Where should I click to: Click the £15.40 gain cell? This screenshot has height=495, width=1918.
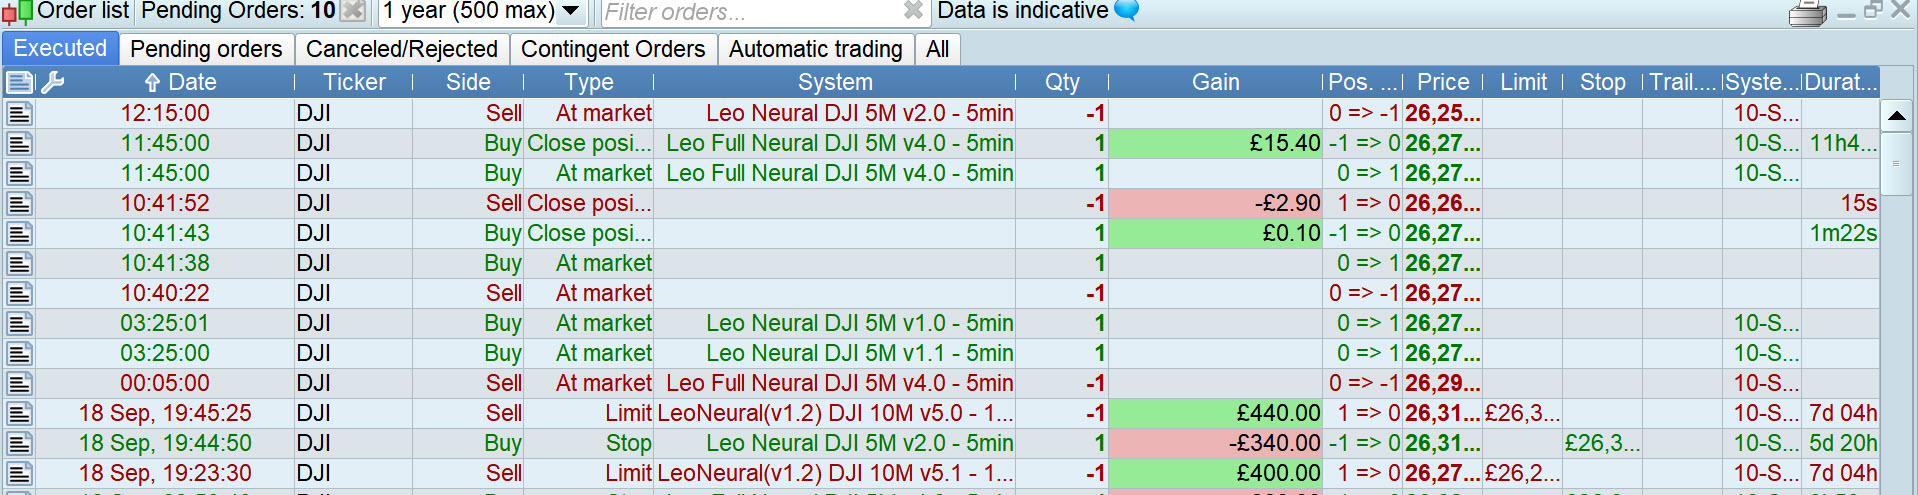click(x=1216, y=143)
